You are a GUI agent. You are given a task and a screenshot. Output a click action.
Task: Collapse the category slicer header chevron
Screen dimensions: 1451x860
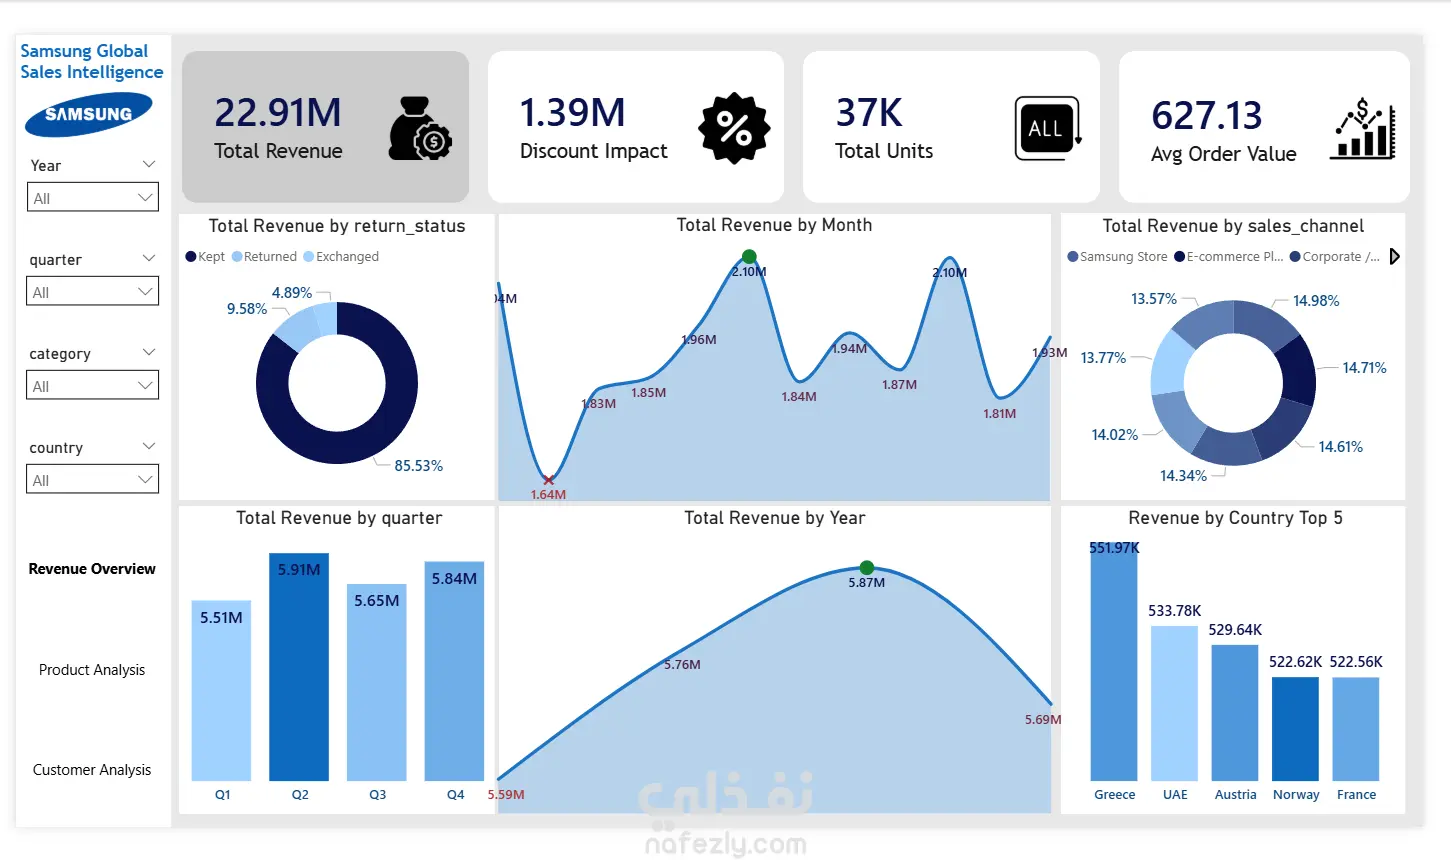click(x=149, y=352)
